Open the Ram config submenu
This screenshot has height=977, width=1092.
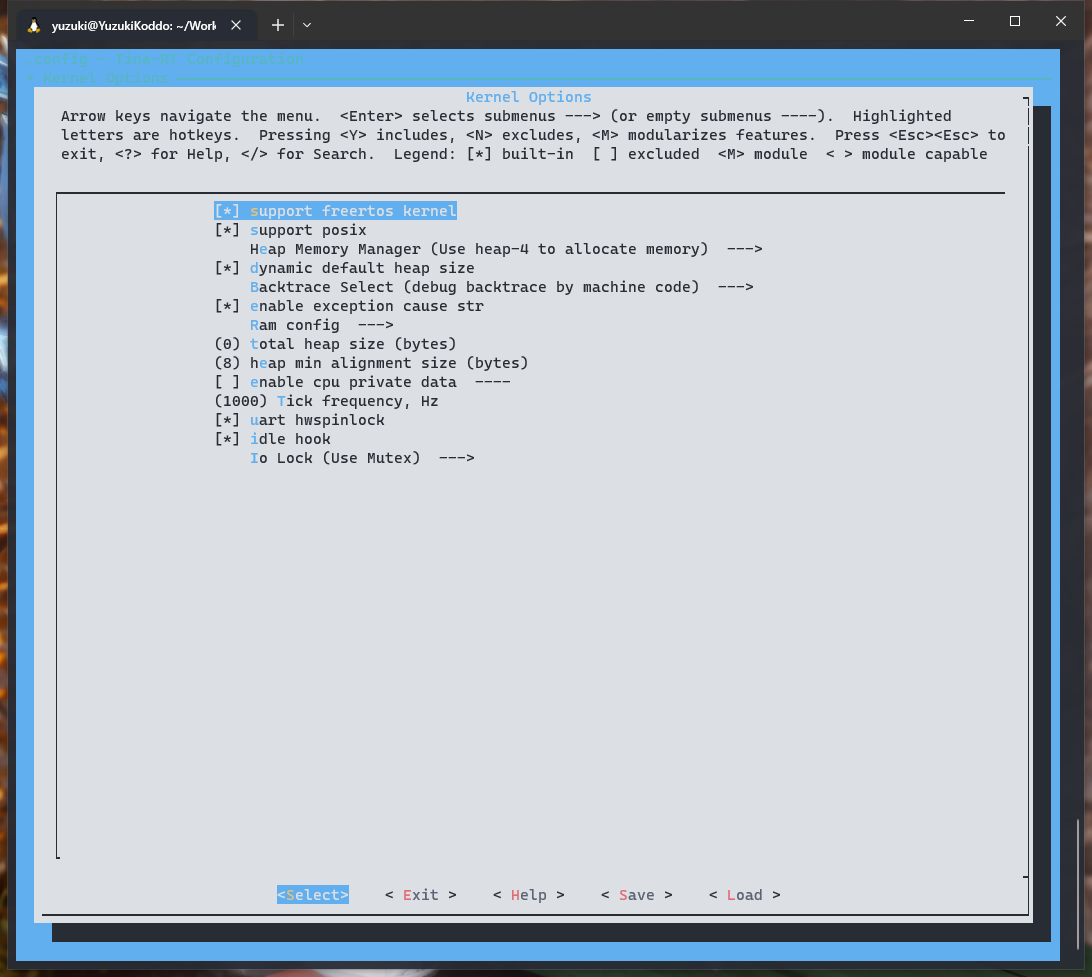[x=320, y=325]
